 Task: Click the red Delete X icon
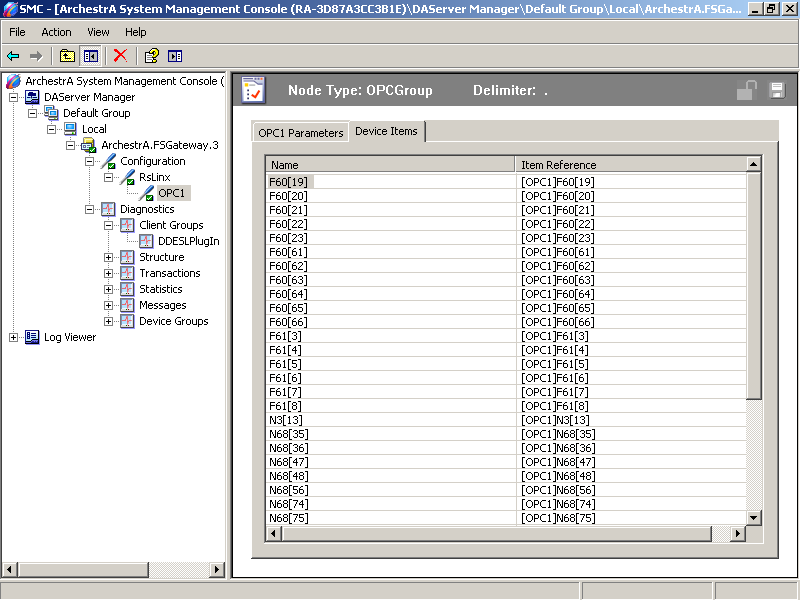(120, 56)
